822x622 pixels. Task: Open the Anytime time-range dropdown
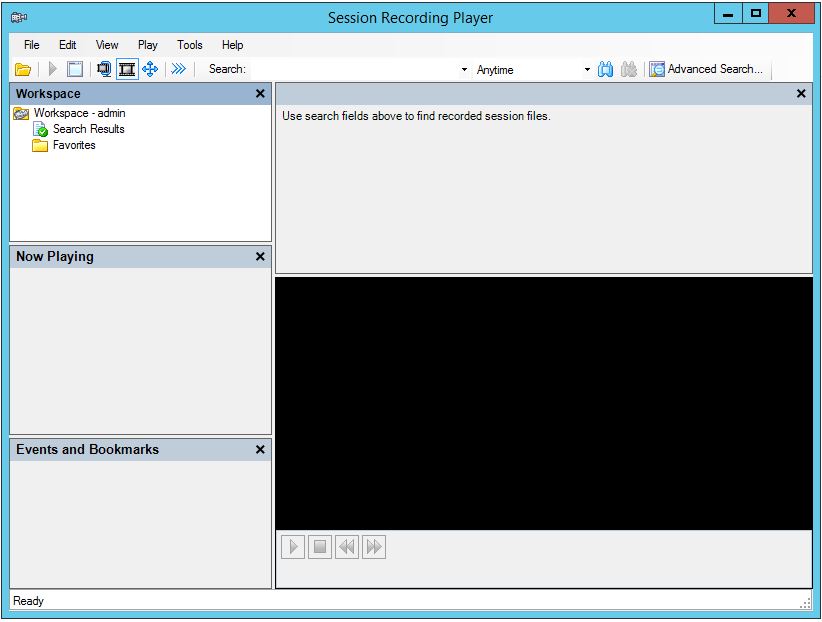pyautogui.click(x=585, y=69)
